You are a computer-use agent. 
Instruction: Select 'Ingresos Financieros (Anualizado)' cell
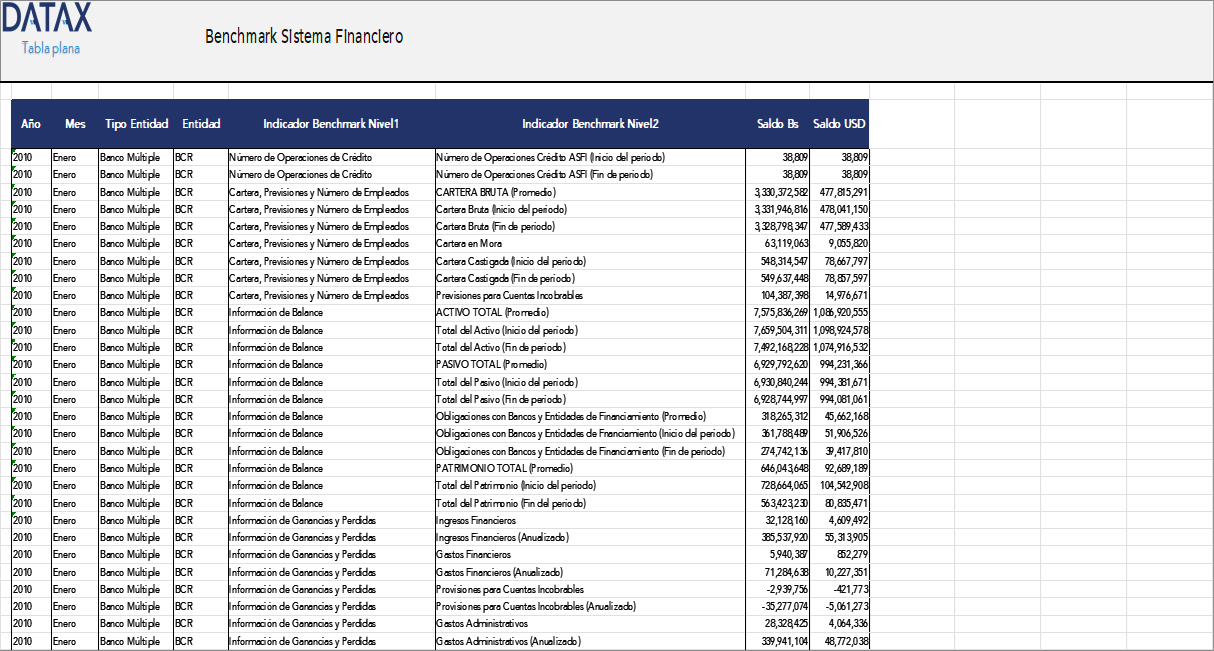590,537
